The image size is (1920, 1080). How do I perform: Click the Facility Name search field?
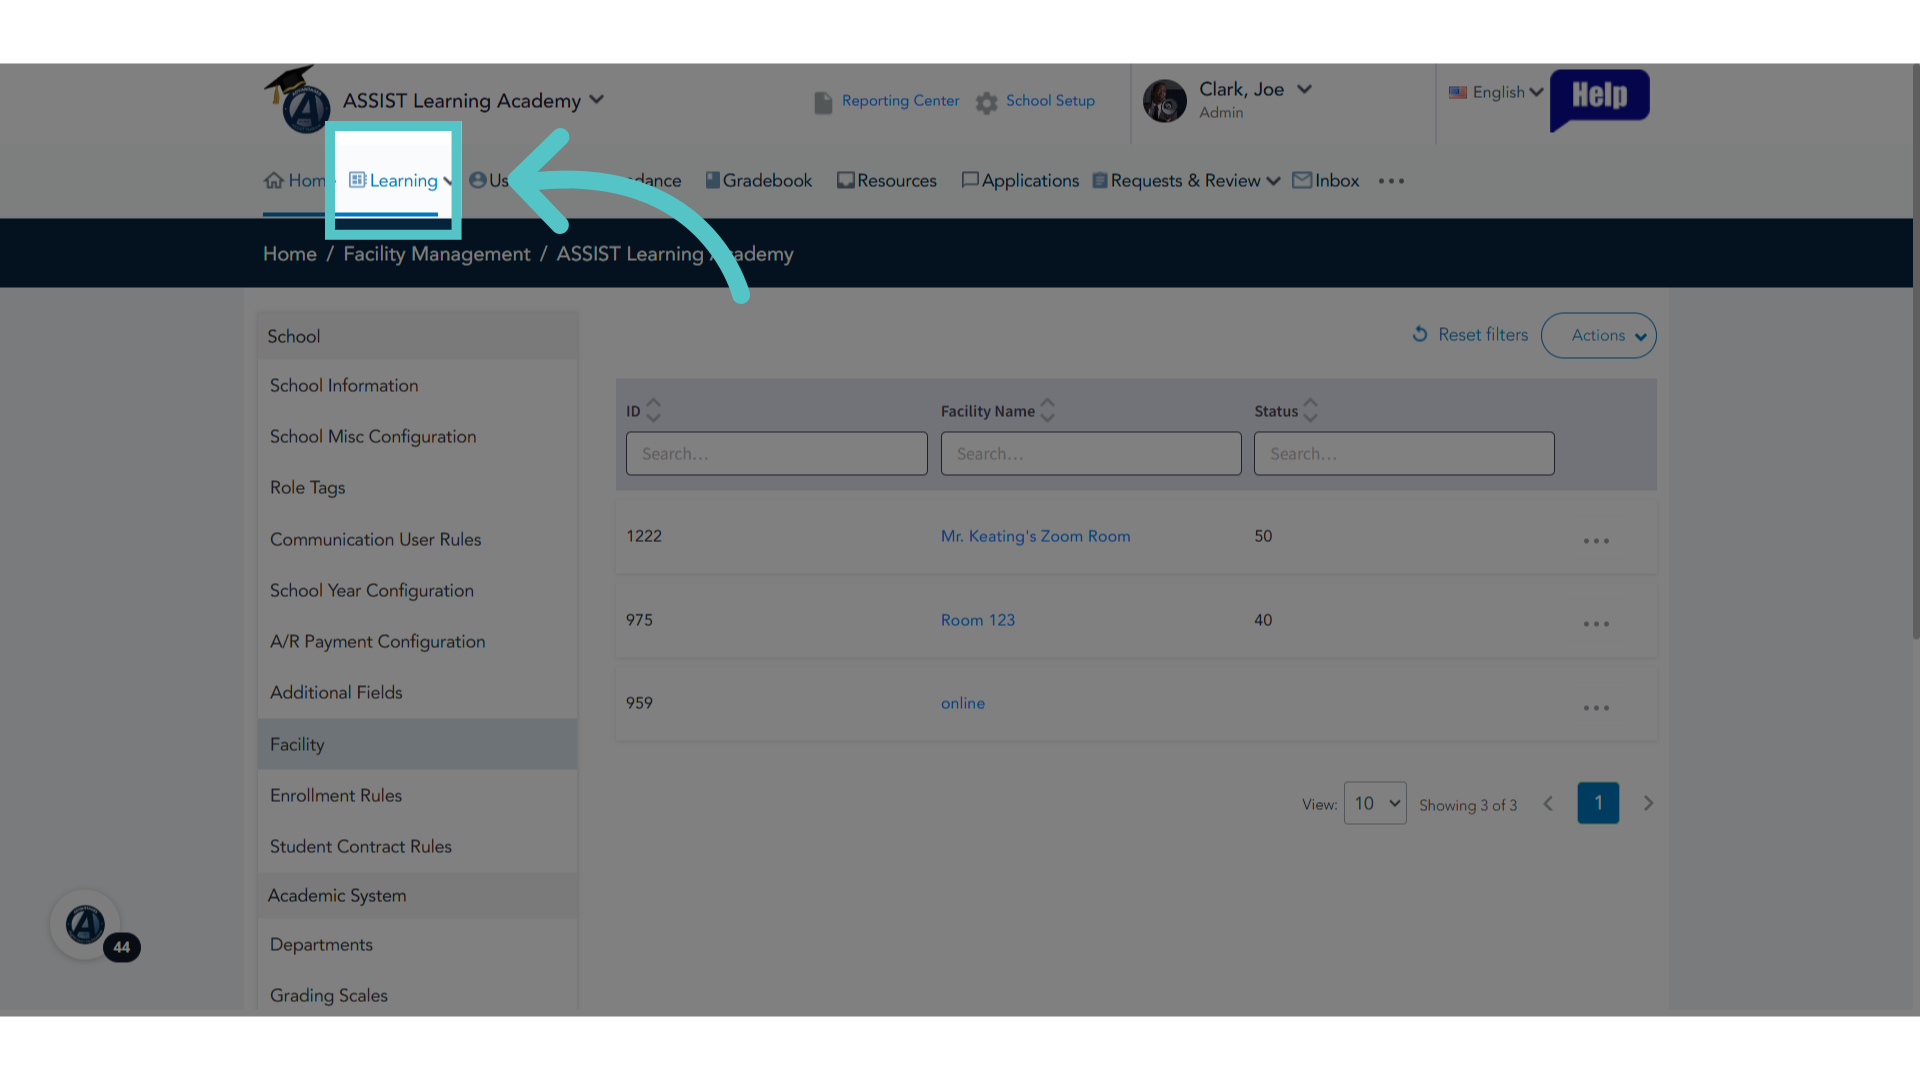pyautogui.click(x=1091, y=453)
